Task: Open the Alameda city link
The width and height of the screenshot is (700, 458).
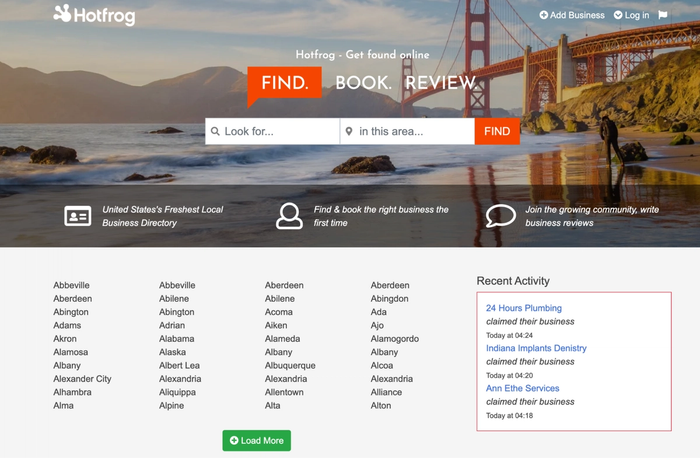Action: pyautogui.click(x=282, y=339)
